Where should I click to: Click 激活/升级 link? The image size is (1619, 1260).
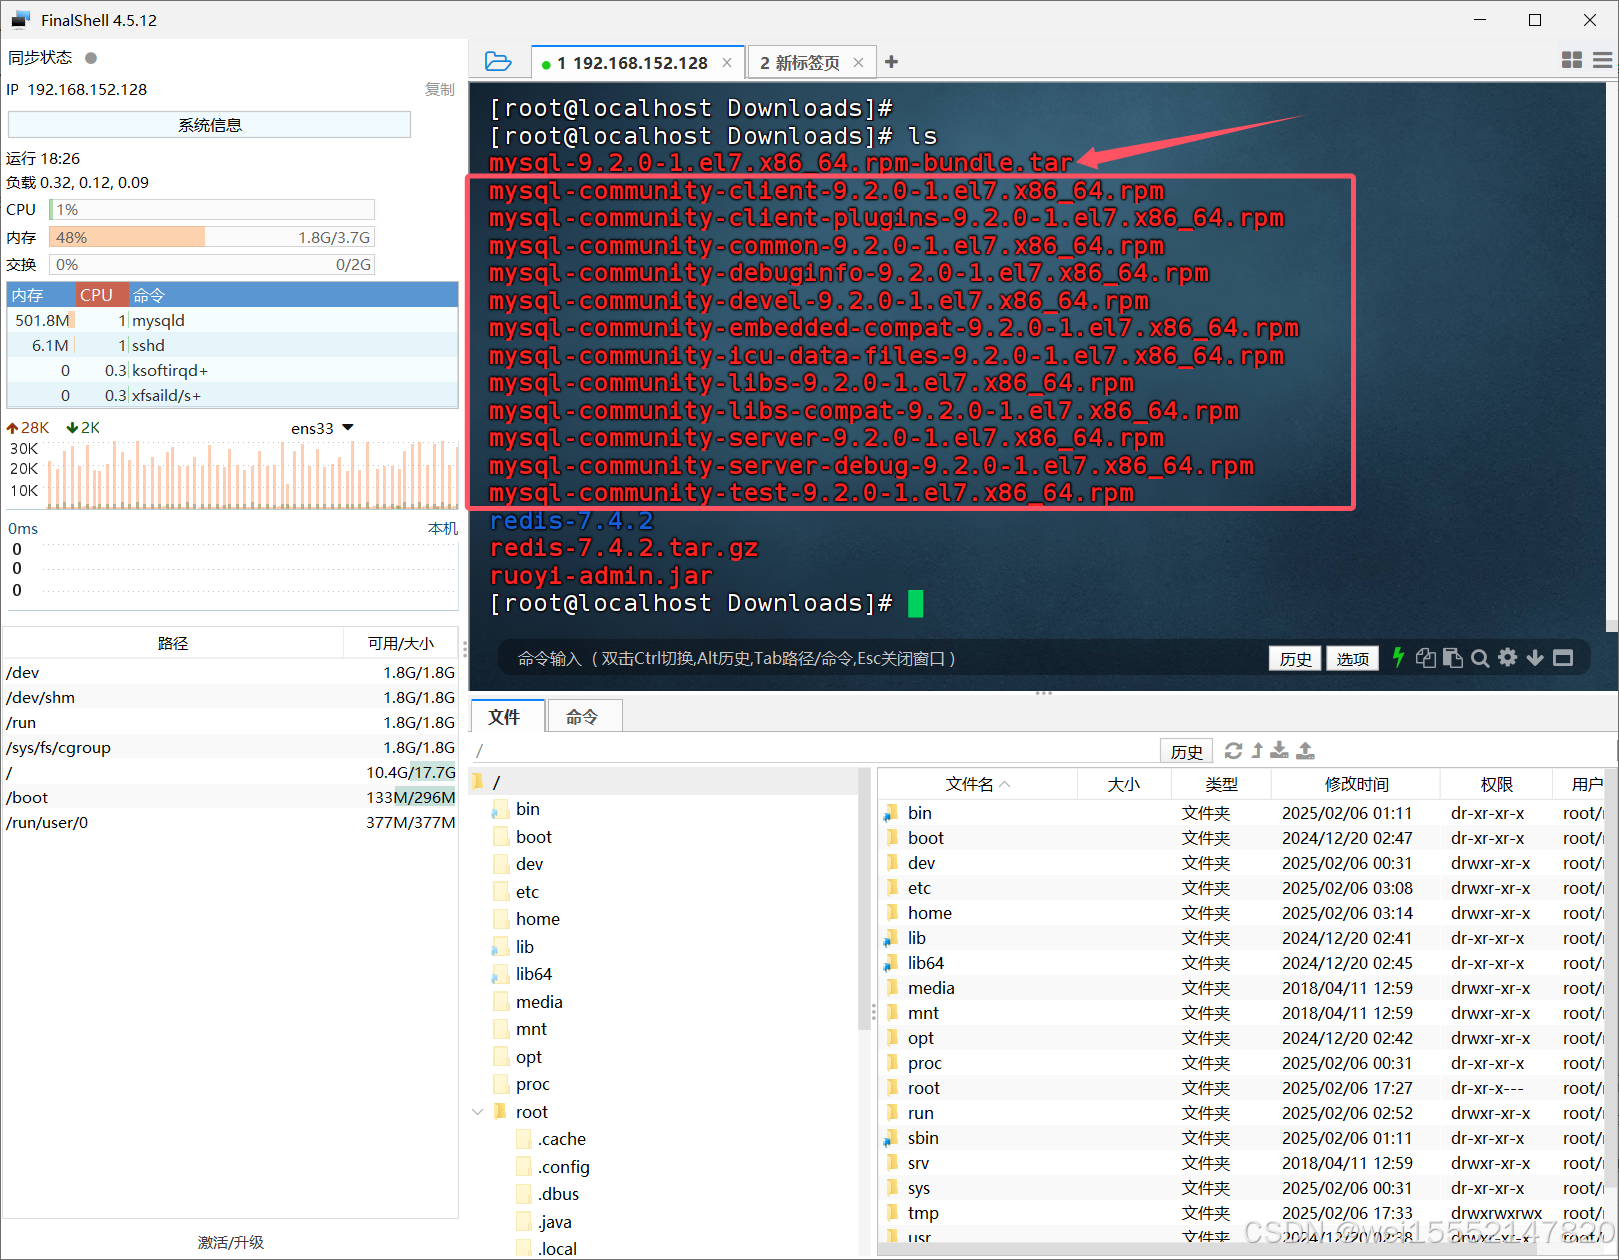[x=231, y=1242]
